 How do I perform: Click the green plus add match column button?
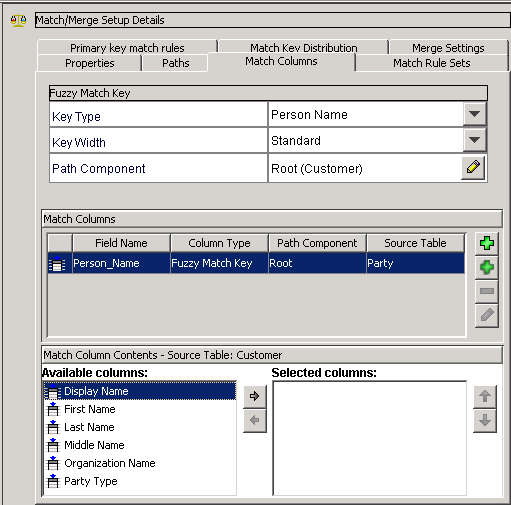click(x=487, y=243)
